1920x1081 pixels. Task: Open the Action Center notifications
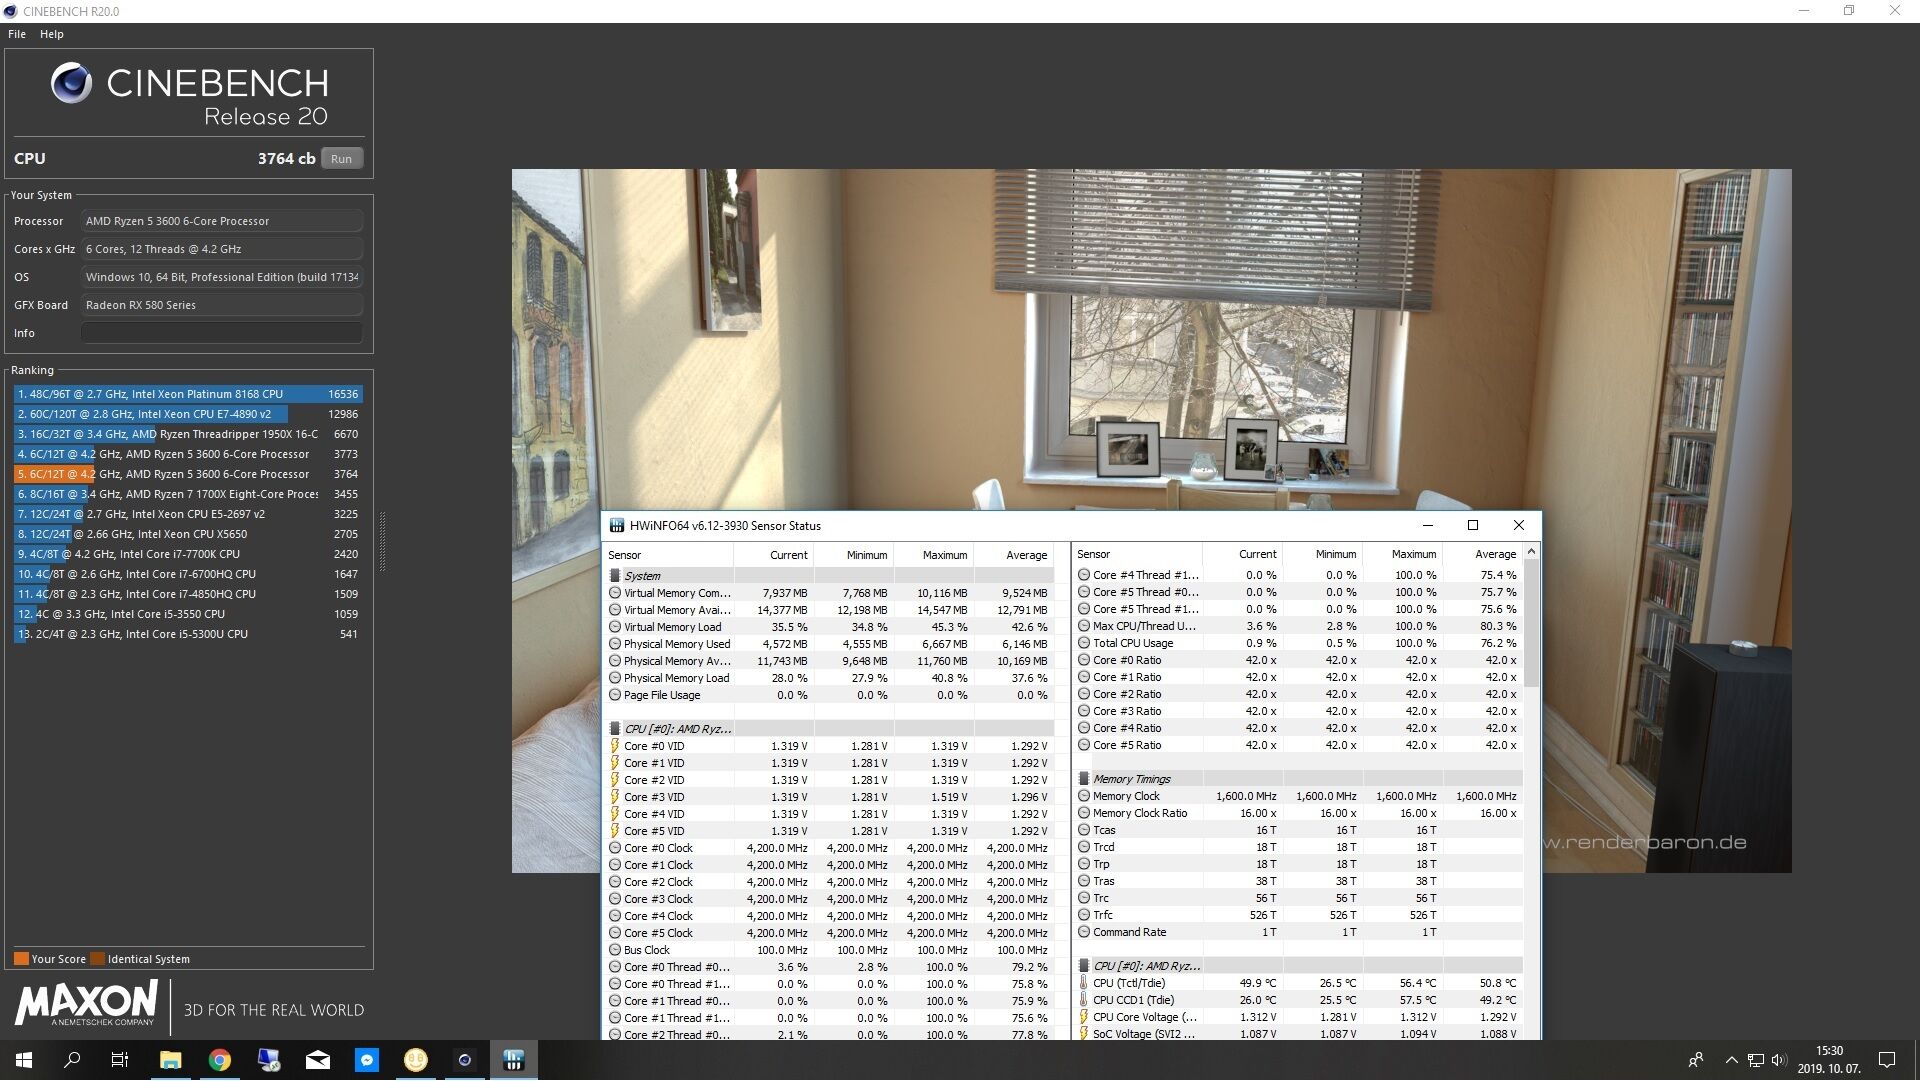1887,1060
